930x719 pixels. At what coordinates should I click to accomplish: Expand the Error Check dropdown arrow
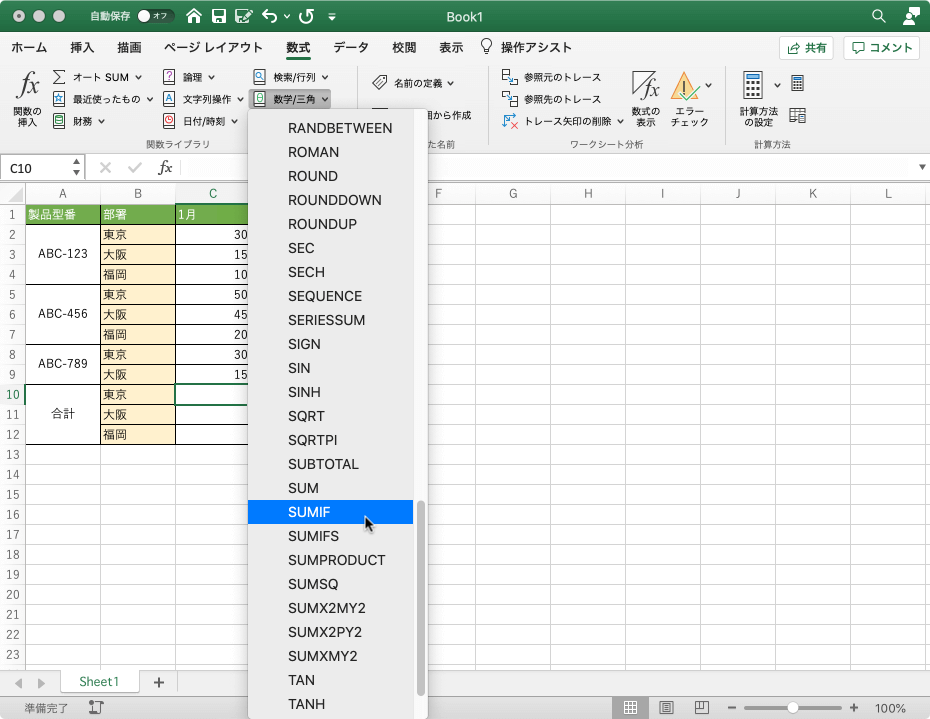pos(709,85)
